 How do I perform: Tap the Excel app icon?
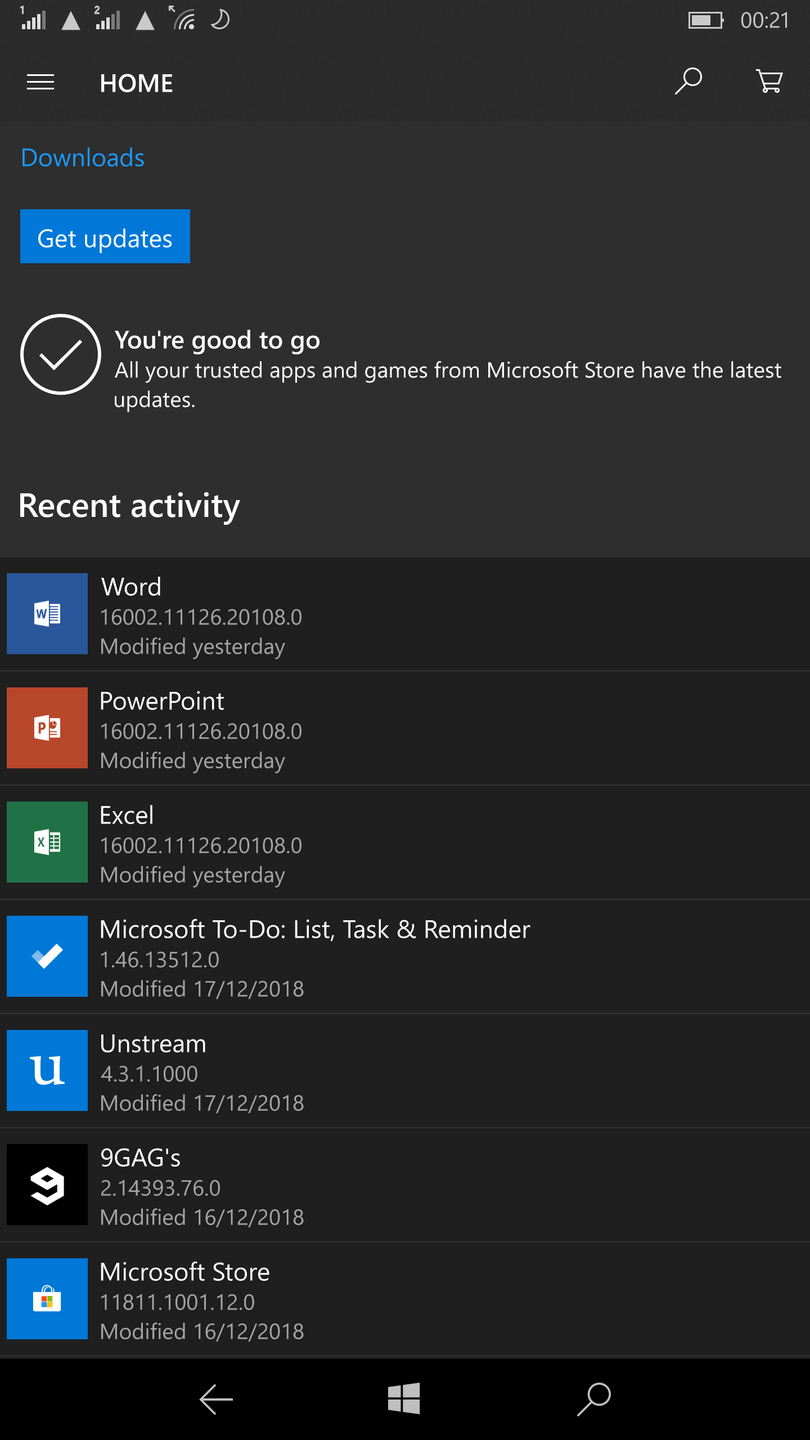click(x=47, y=842)
